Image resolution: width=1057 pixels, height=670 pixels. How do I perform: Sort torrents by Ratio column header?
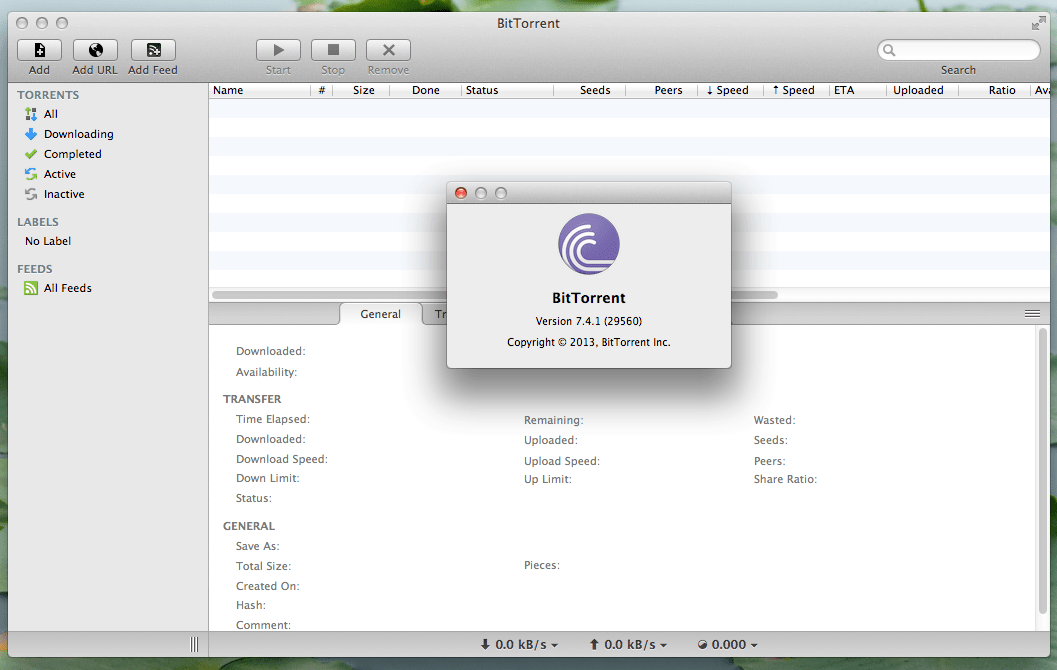(x=994, y=90)
